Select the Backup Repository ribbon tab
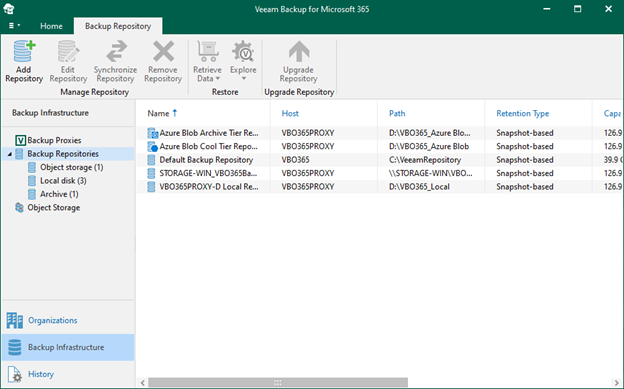The width and height of the screenshot is (624, 389). tap(118, 26)
